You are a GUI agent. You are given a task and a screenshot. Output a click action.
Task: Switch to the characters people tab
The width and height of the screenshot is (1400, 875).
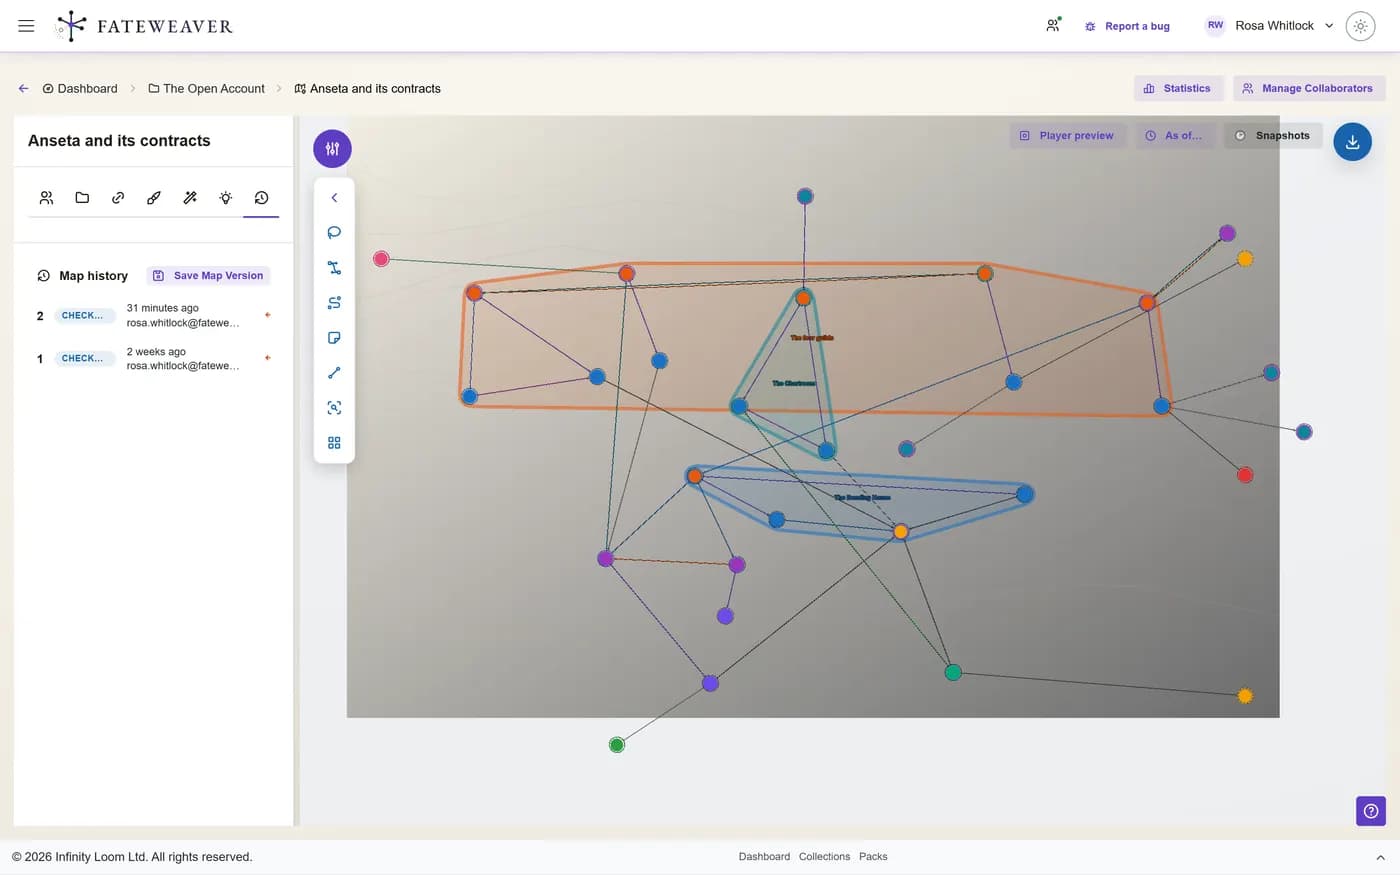pos(46,198)
